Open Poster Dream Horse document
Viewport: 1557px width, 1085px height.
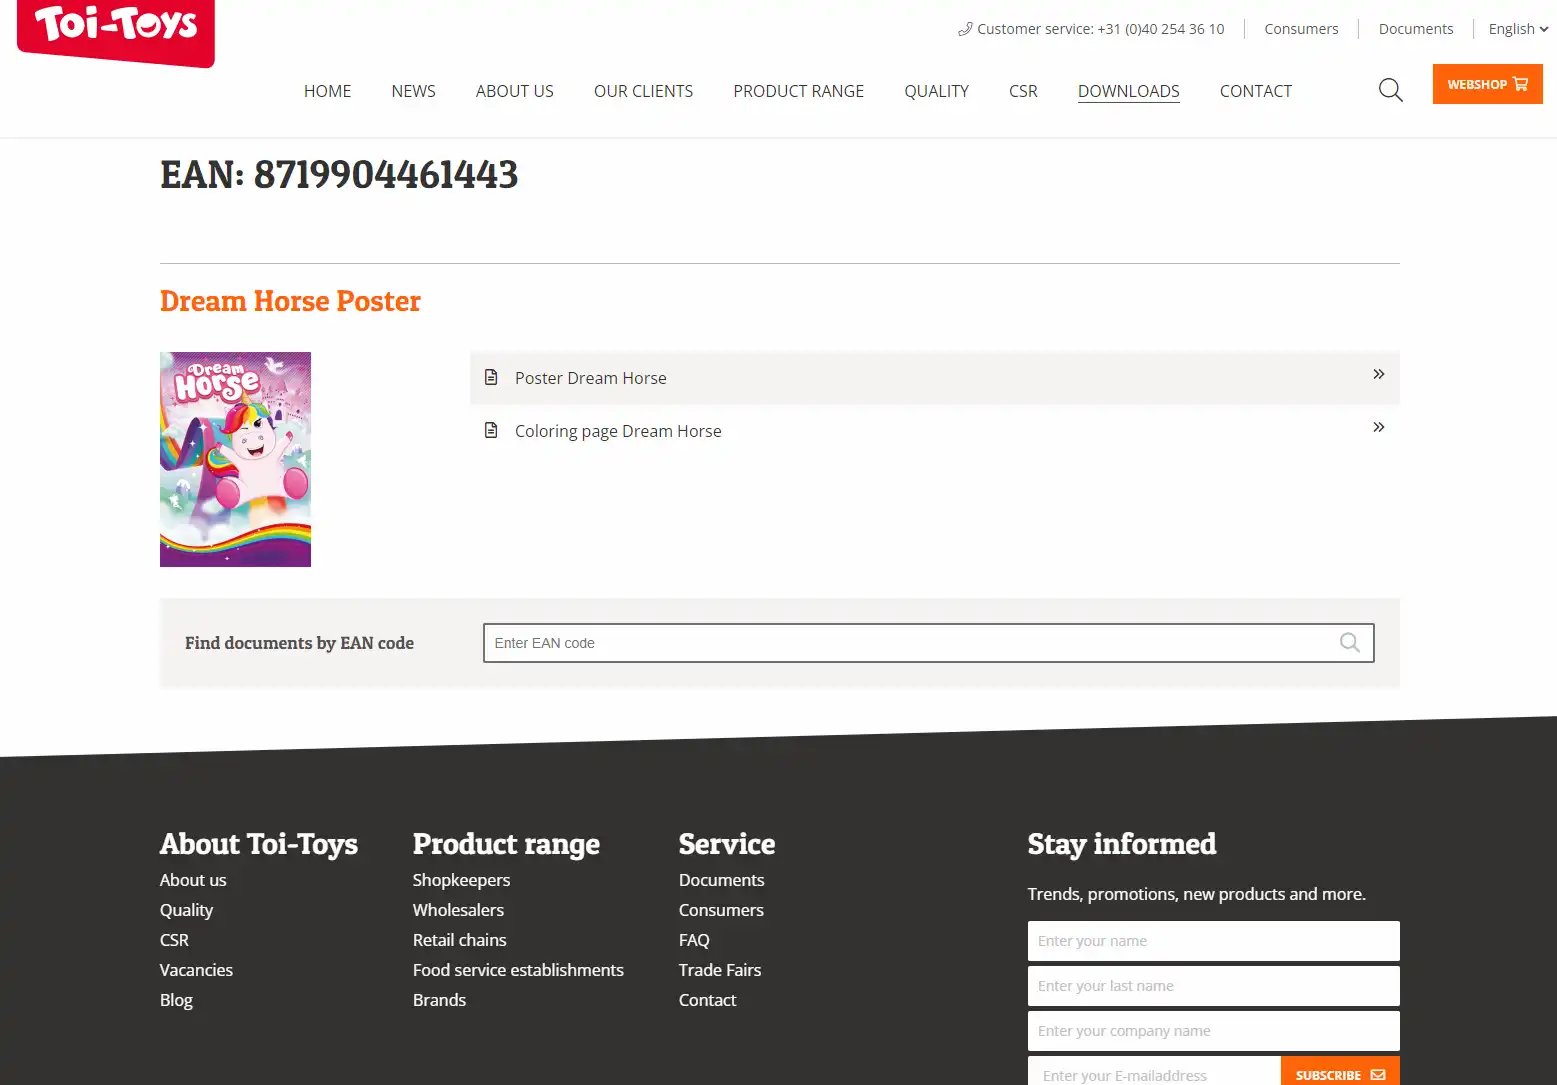click(934, 378)
